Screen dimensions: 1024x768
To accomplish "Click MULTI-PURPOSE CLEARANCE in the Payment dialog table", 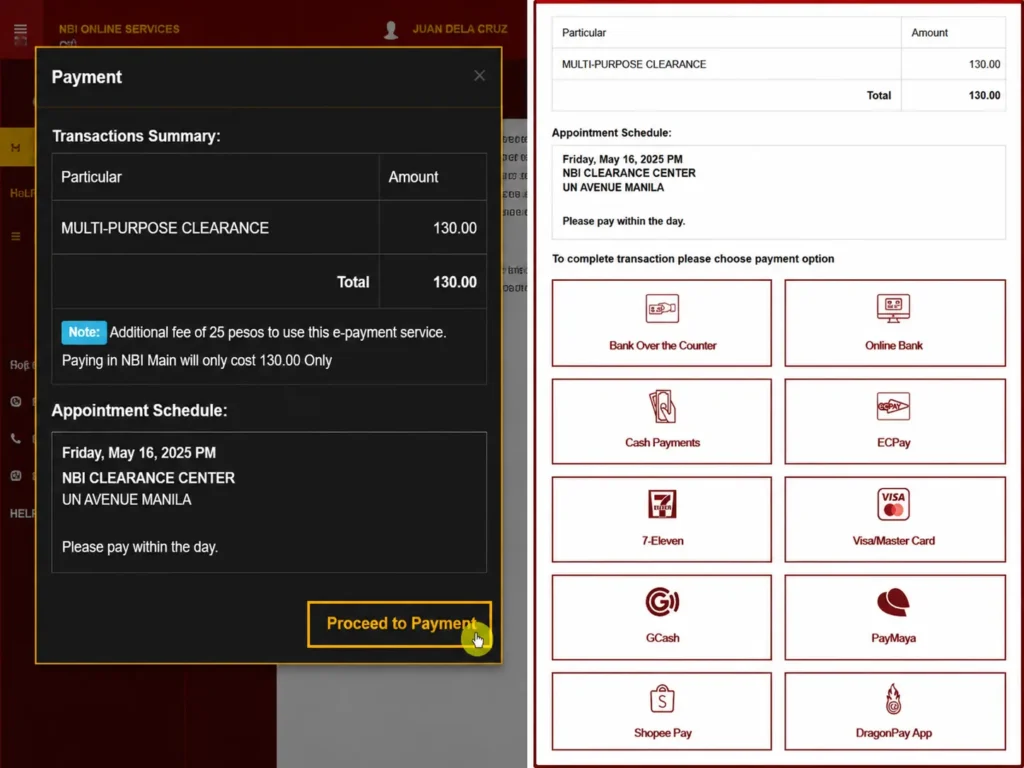I will (165, 228).
